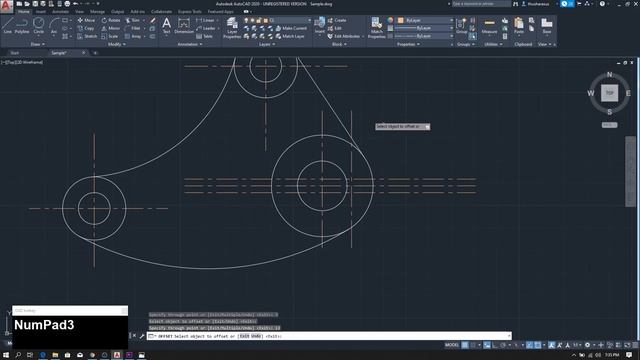
Task: Click Make Current layer button
Action: 291,28
